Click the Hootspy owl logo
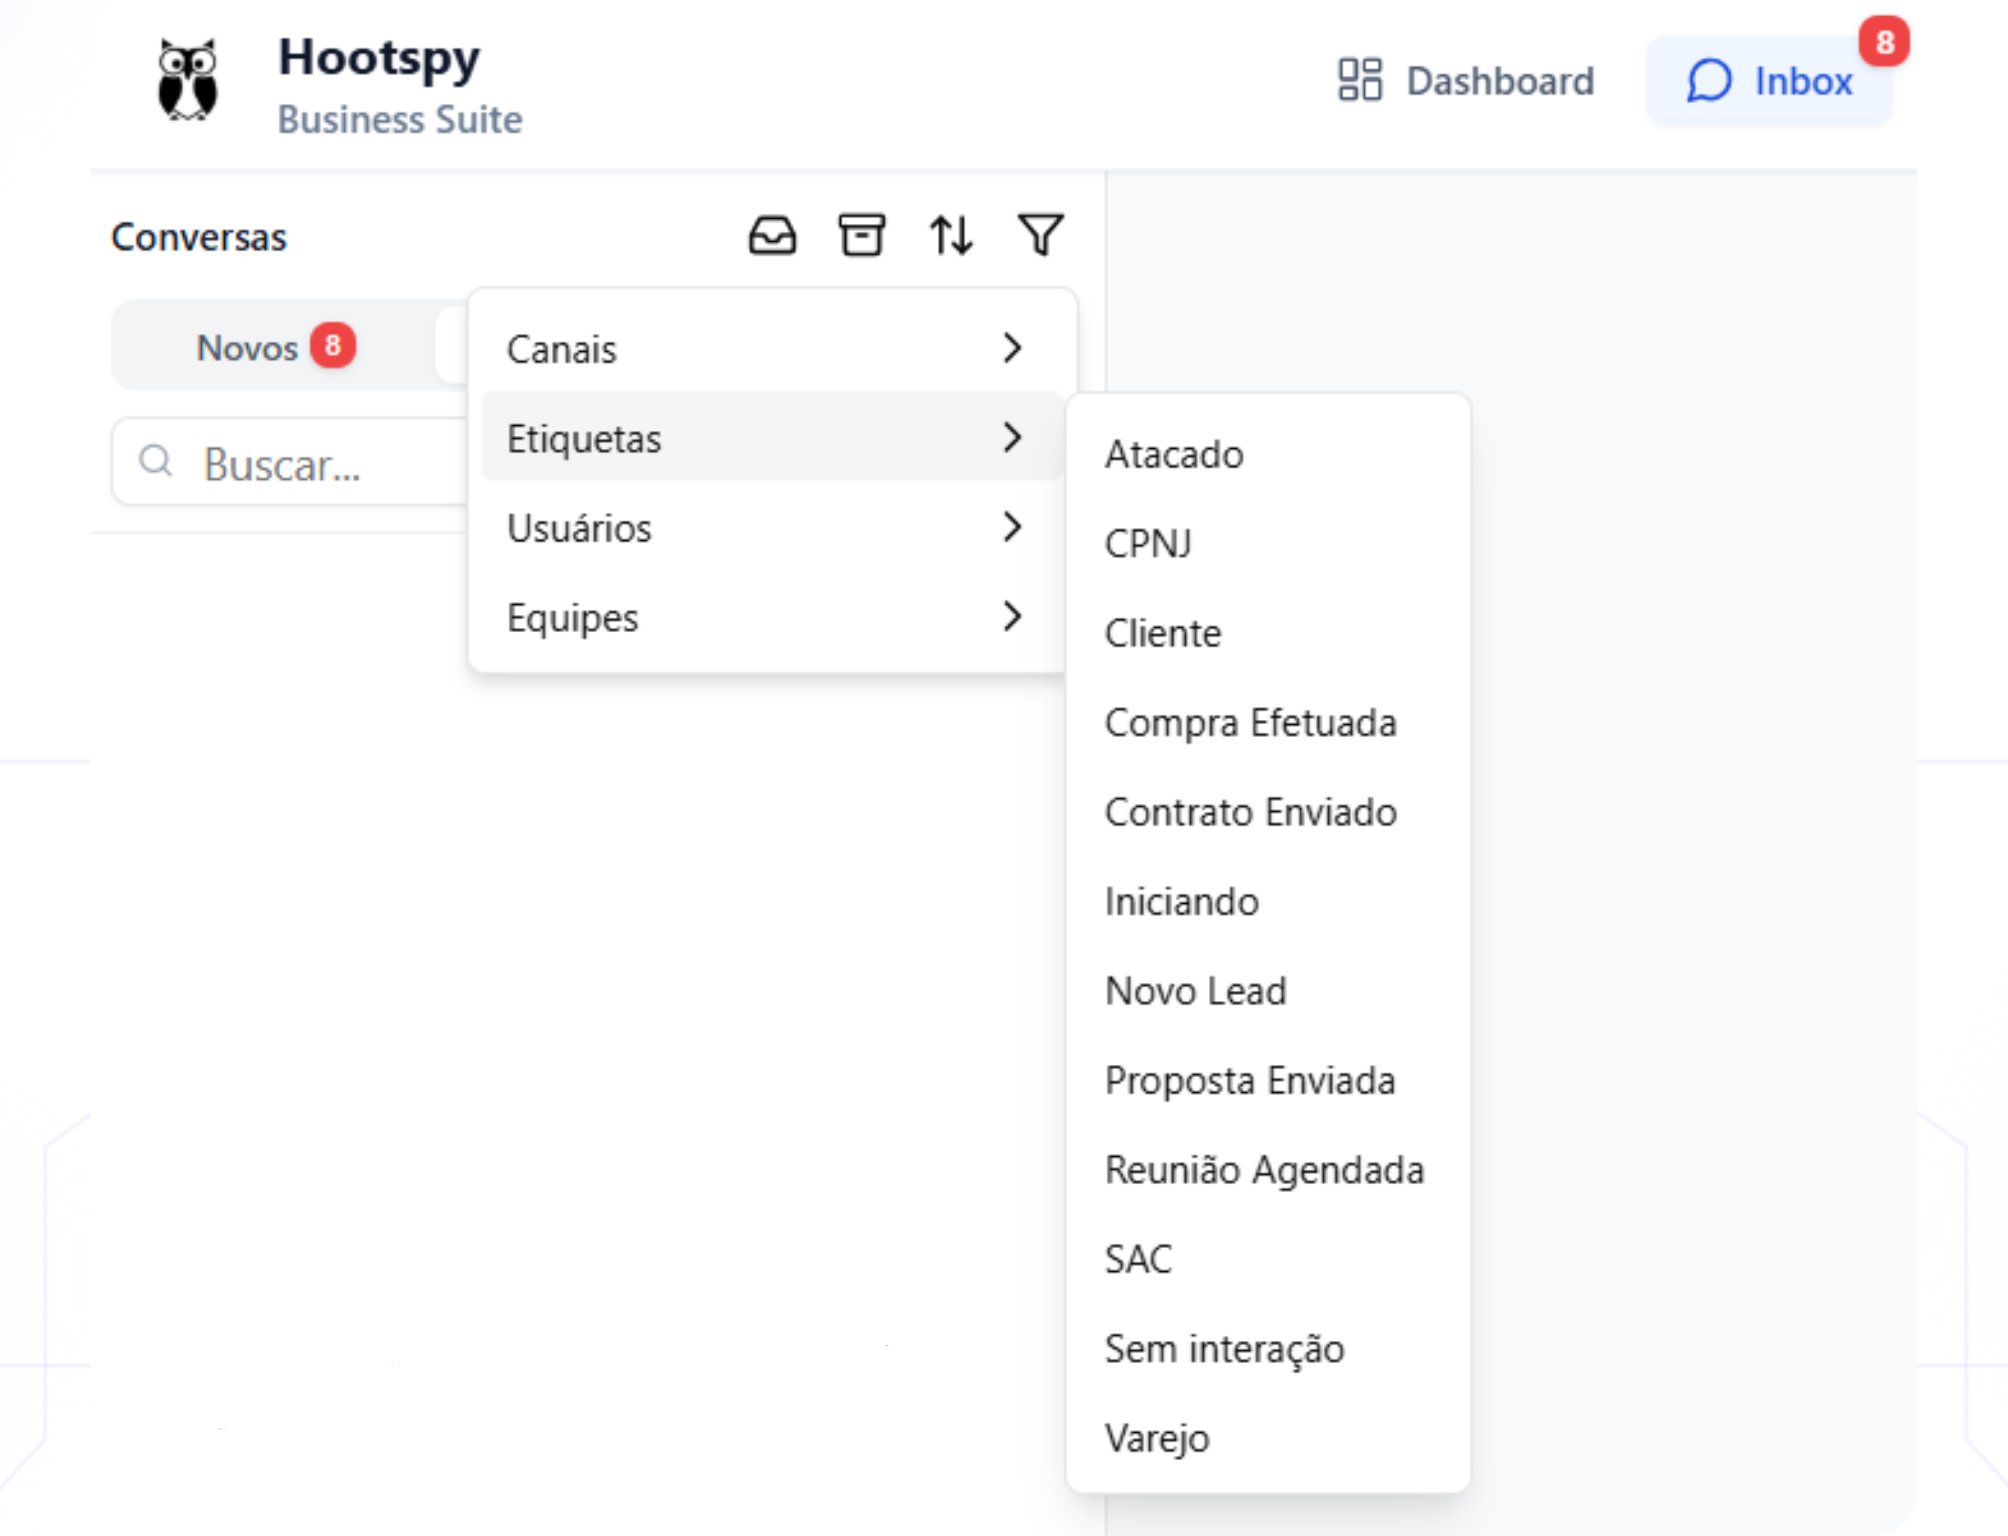 [188, 80]
